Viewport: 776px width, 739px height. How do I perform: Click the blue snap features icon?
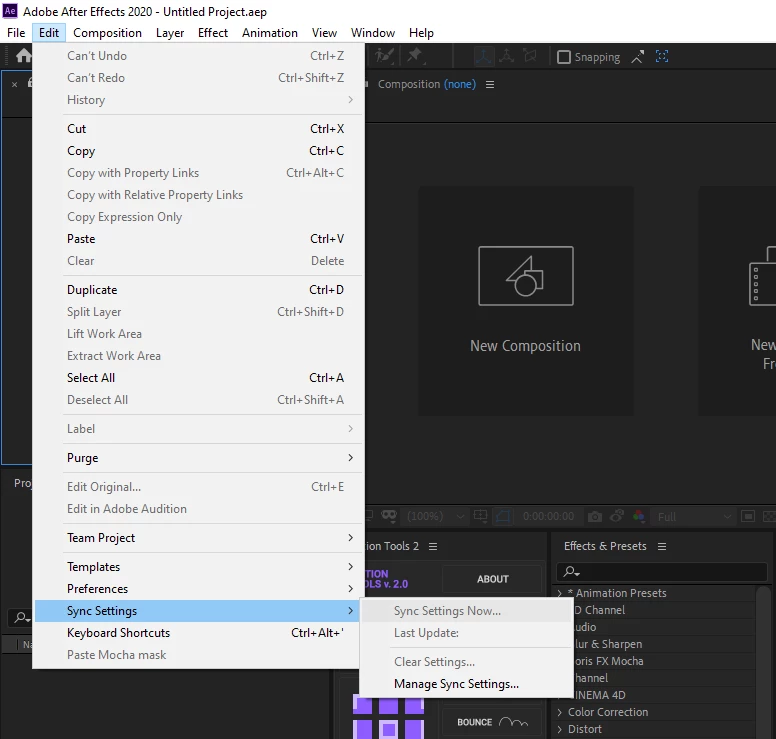[662, 56]
